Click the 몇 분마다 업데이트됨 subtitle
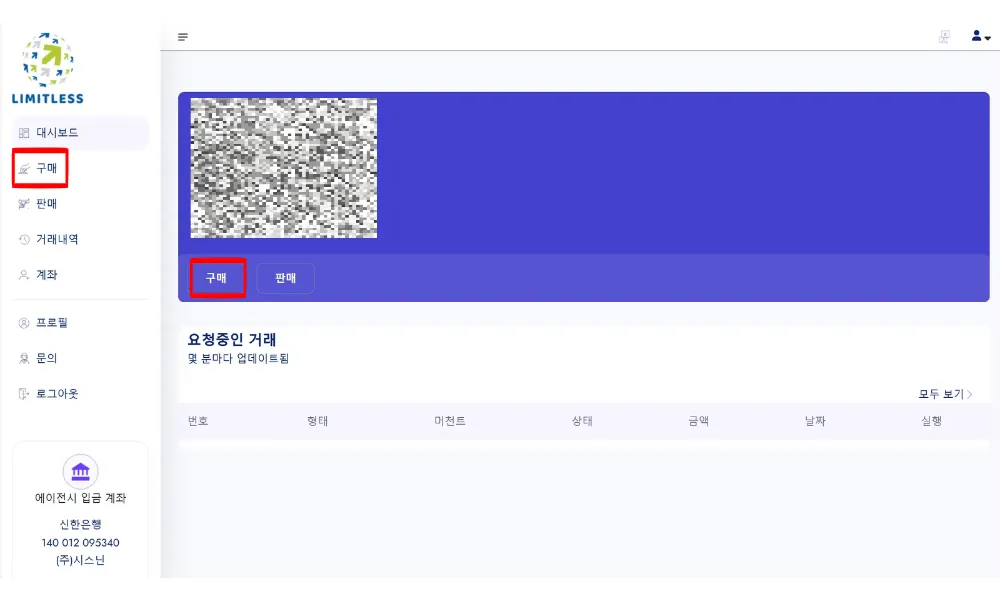 (238, 358)
